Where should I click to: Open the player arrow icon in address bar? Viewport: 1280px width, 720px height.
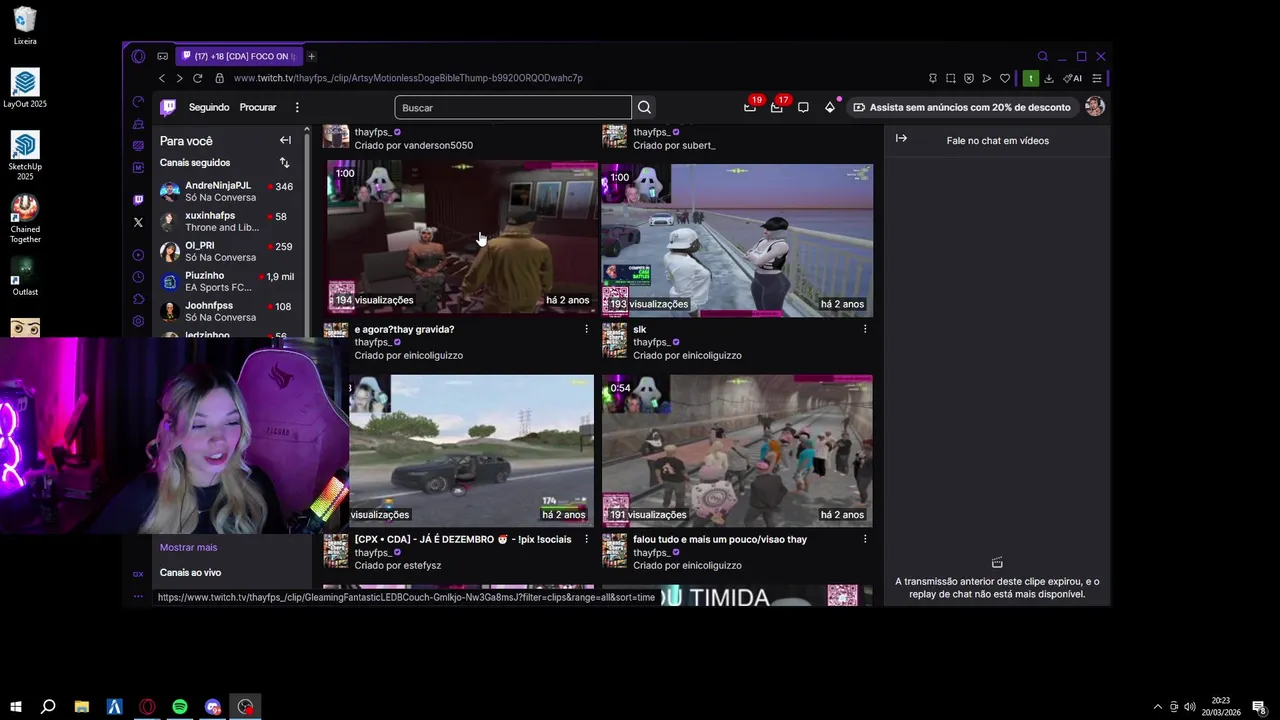[x=986, y=78]
